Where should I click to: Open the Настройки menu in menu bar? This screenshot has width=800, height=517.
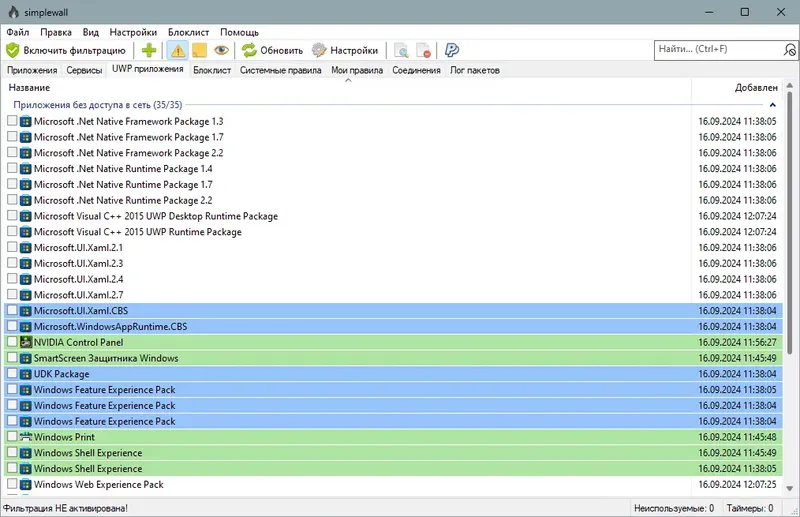[133, 32]
